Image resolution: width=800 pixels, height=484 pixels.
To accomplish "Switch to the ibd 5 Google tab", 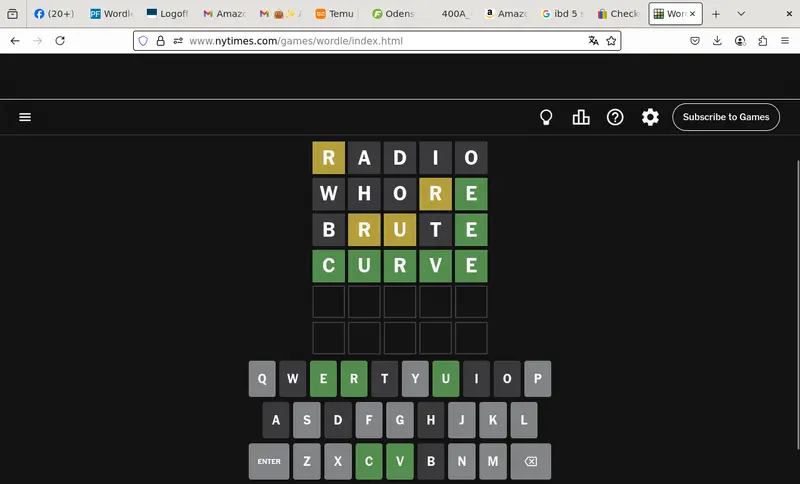I will coord(561,14).
